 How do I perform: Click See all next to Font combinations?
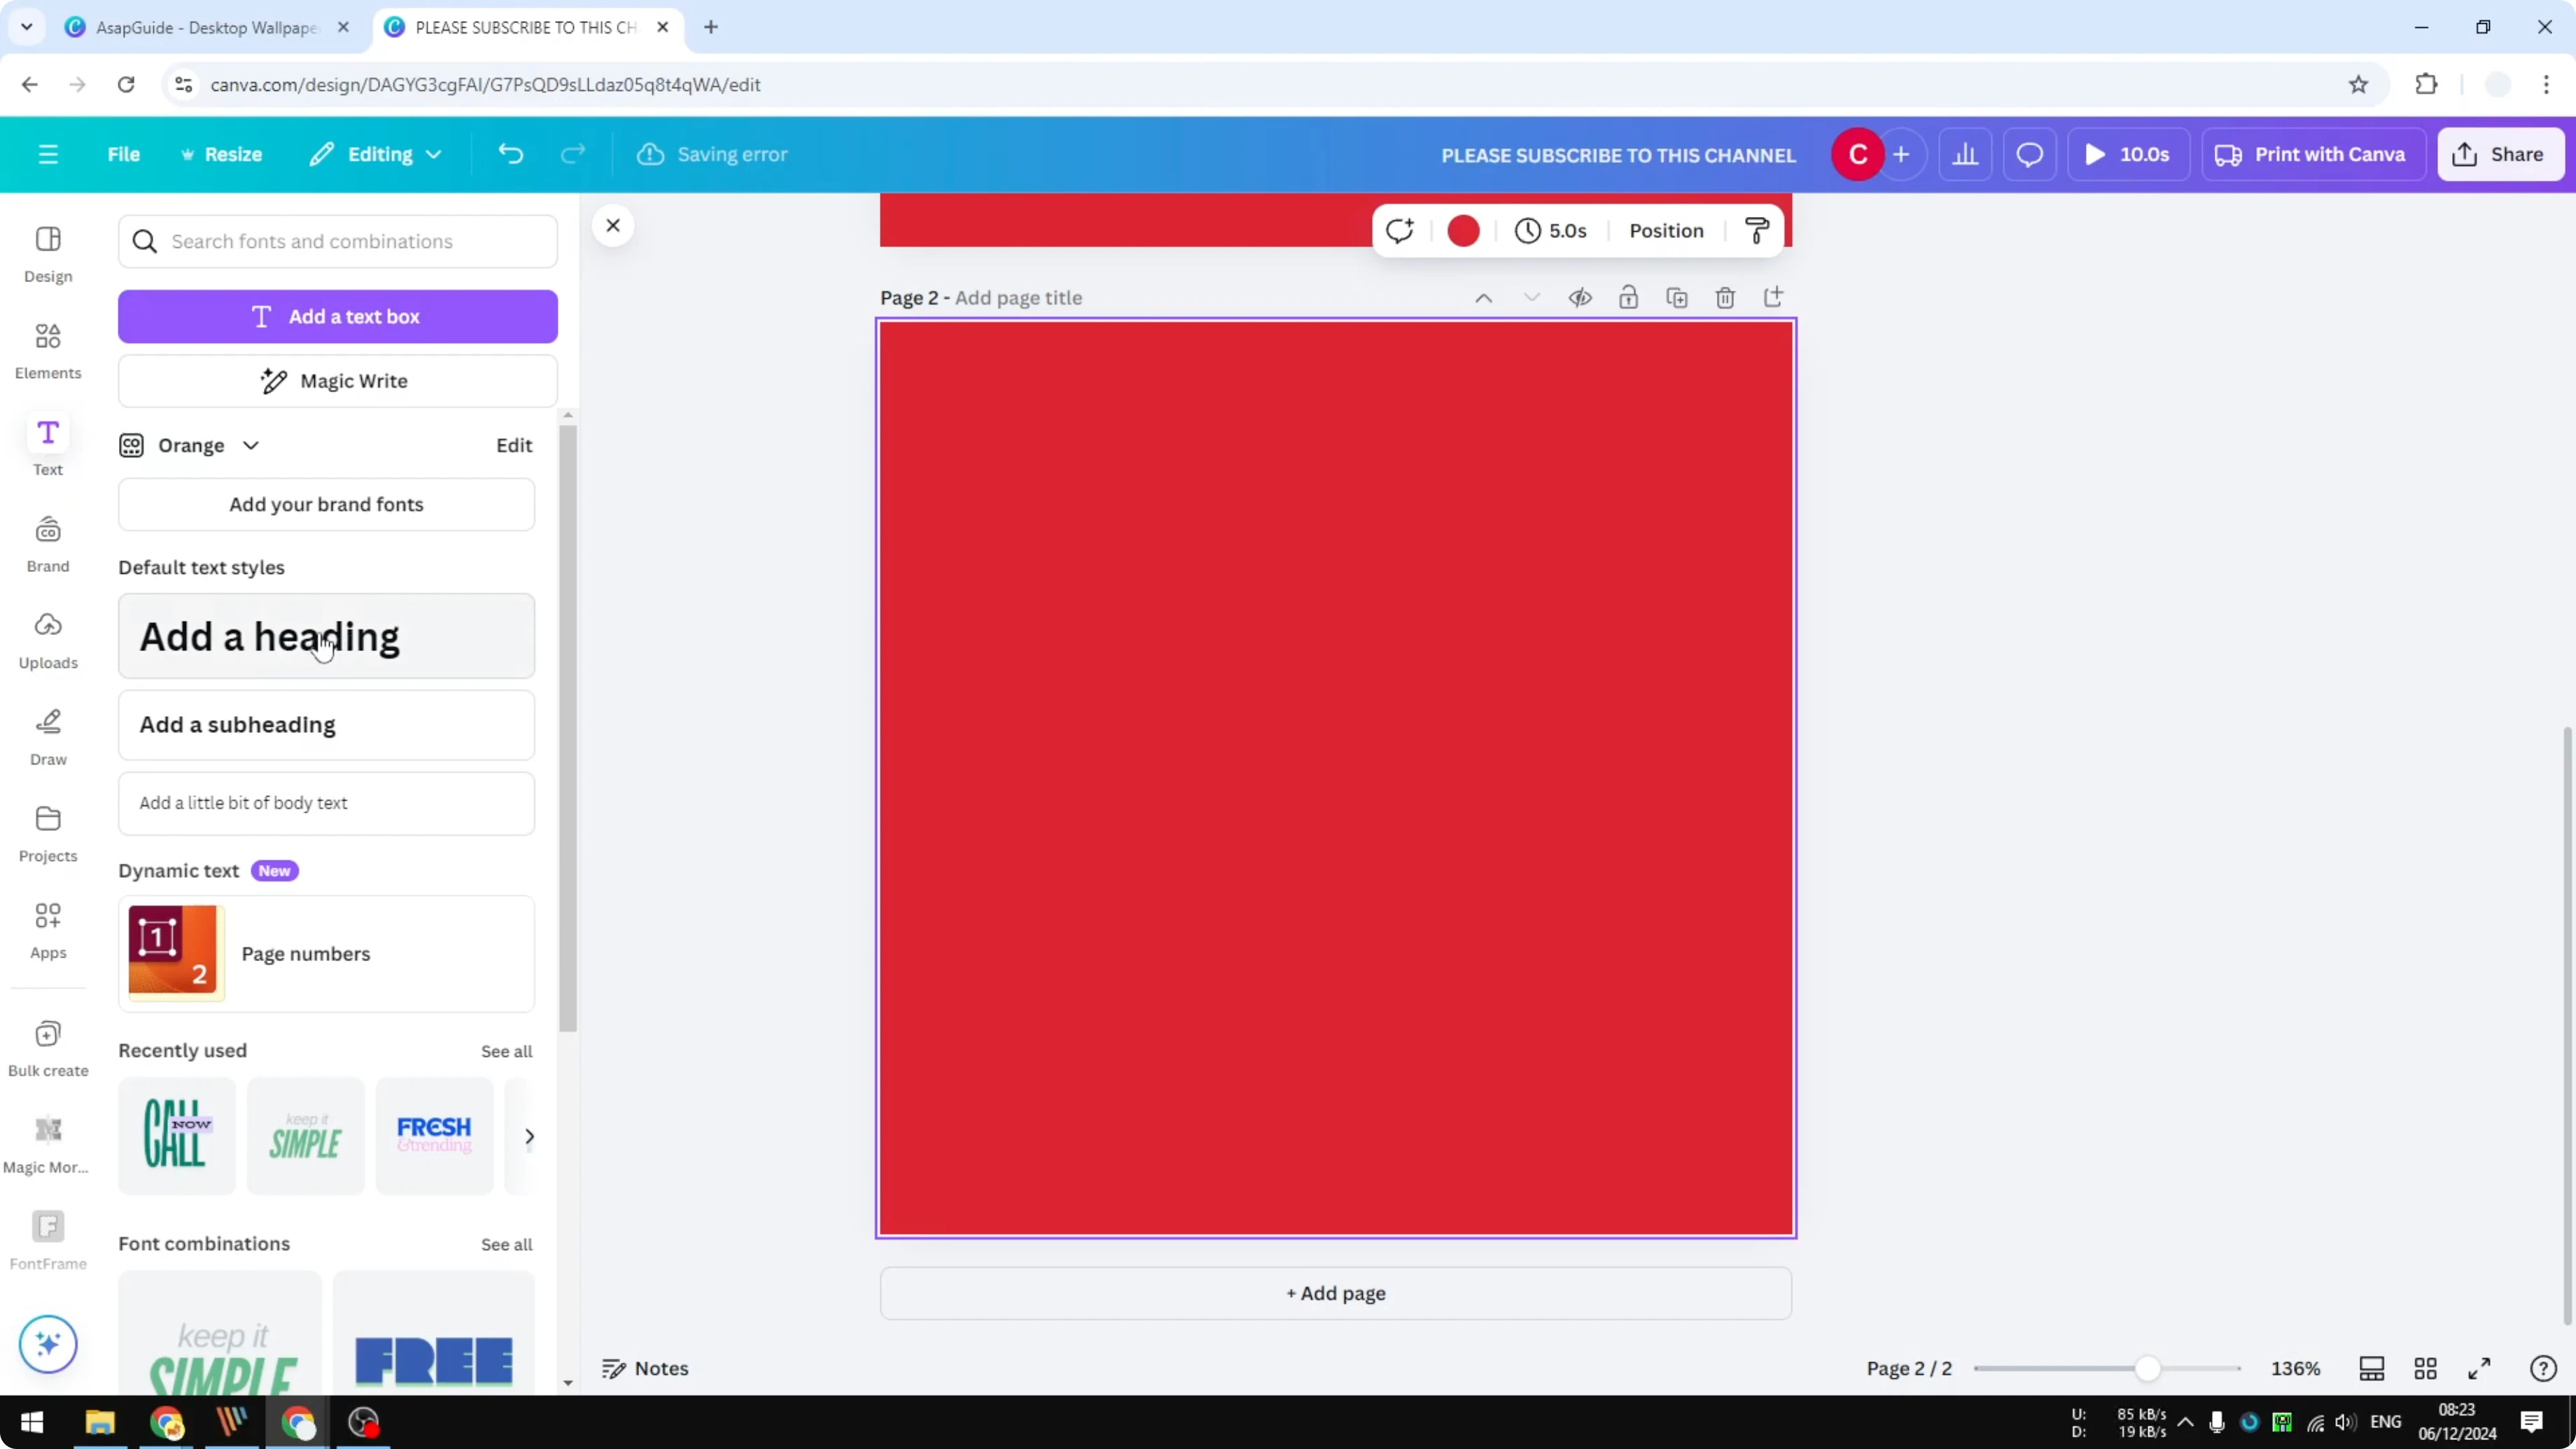point(507,1244)
